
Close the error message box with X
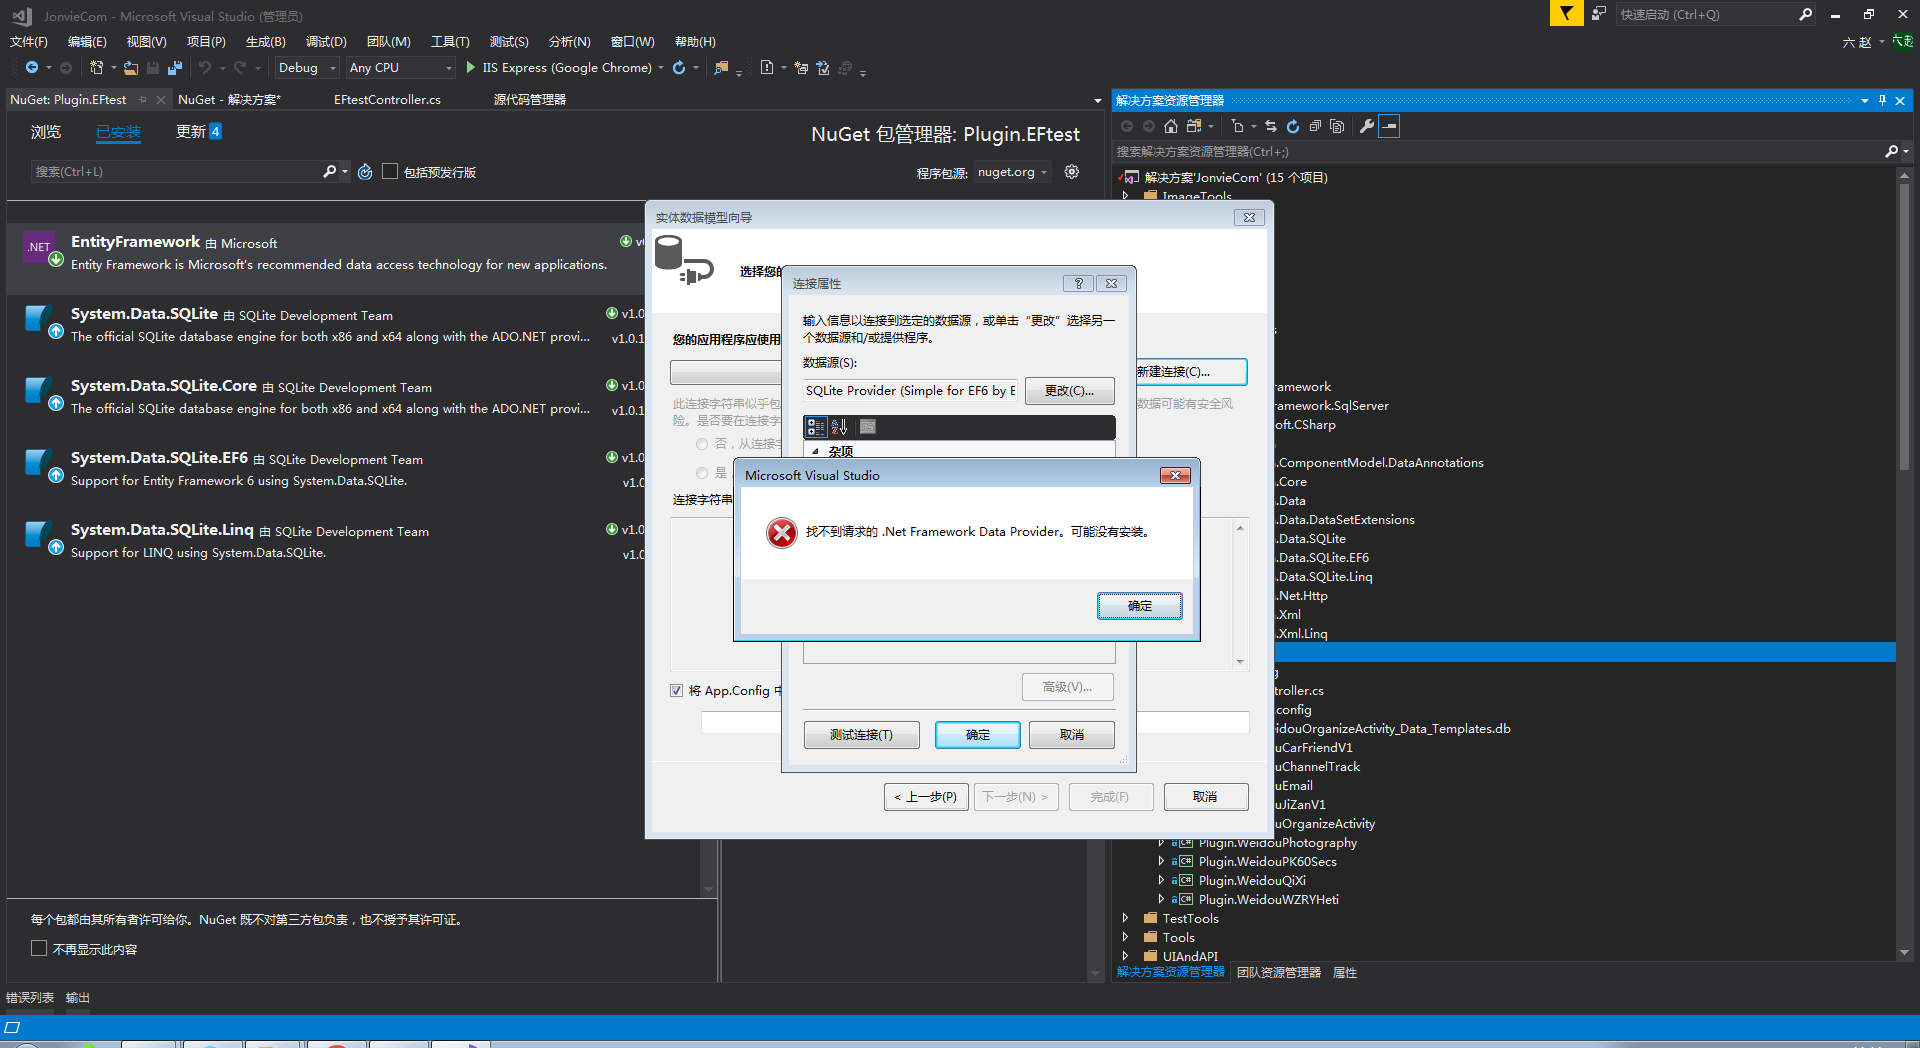[1175, 475]
